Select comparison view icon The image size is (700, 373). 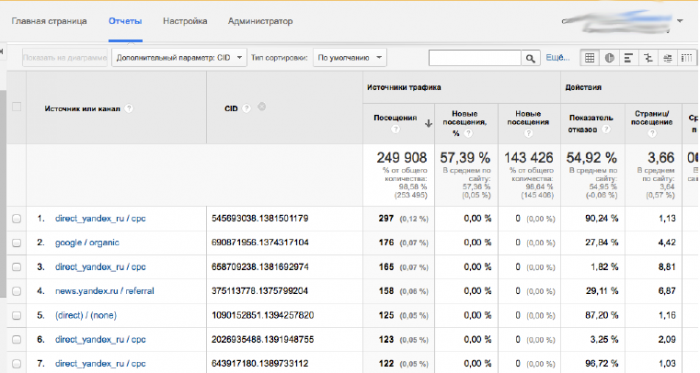(x=648, y=58)
